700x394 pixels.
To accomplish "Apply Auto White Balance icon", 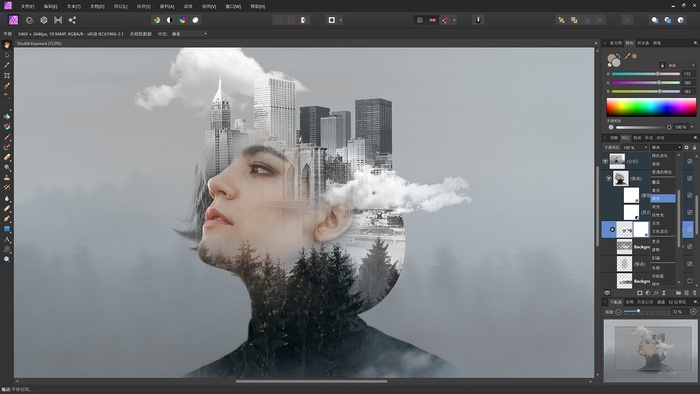I will pos(196,20).
